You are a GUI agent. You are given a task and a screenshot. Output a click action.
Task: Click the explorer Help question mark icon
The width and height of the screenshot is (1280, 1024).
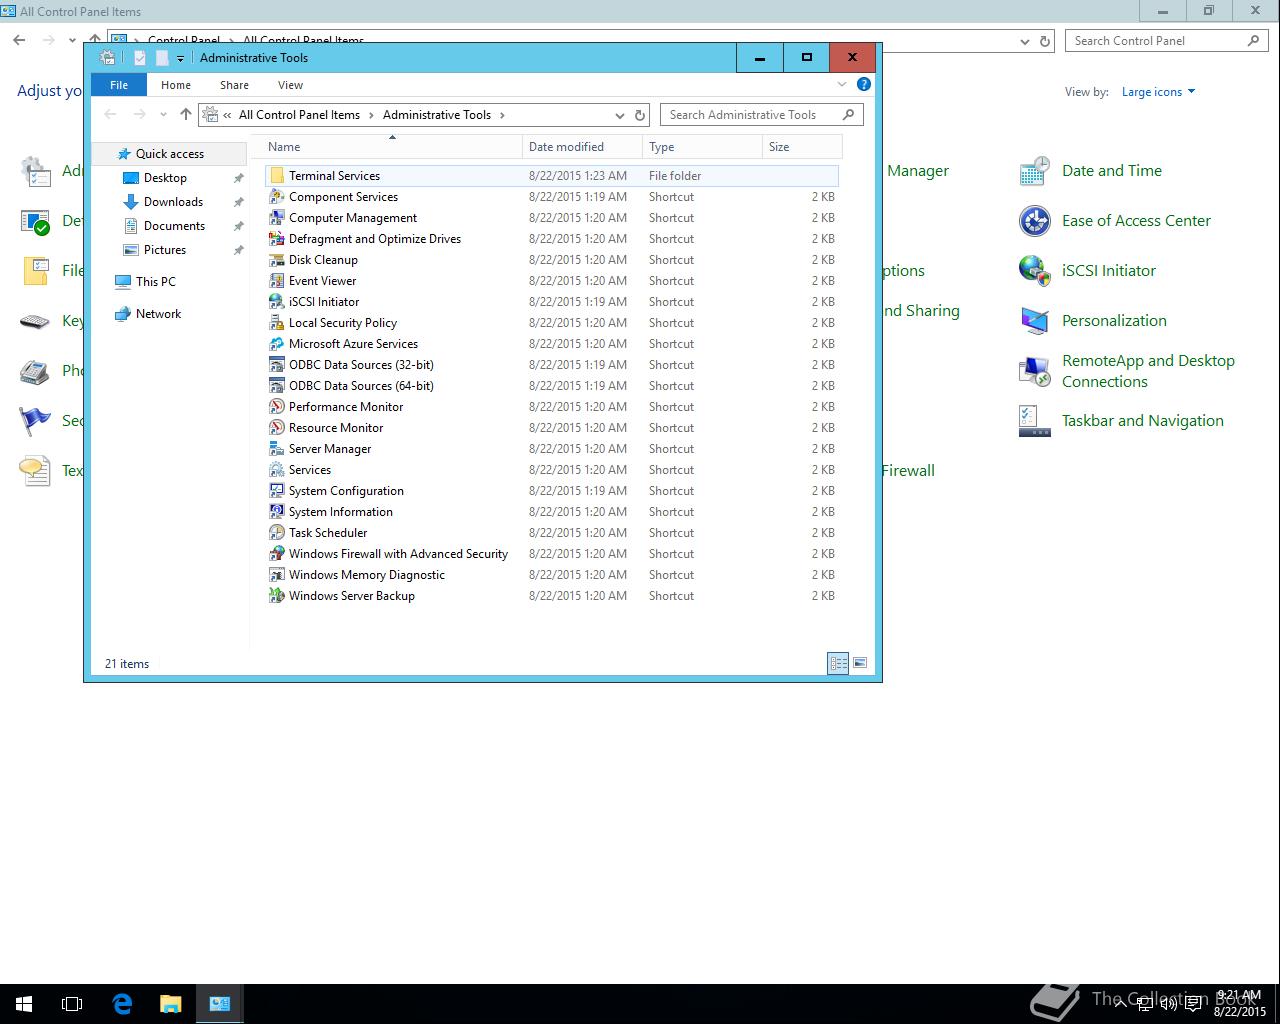(864, 84)
